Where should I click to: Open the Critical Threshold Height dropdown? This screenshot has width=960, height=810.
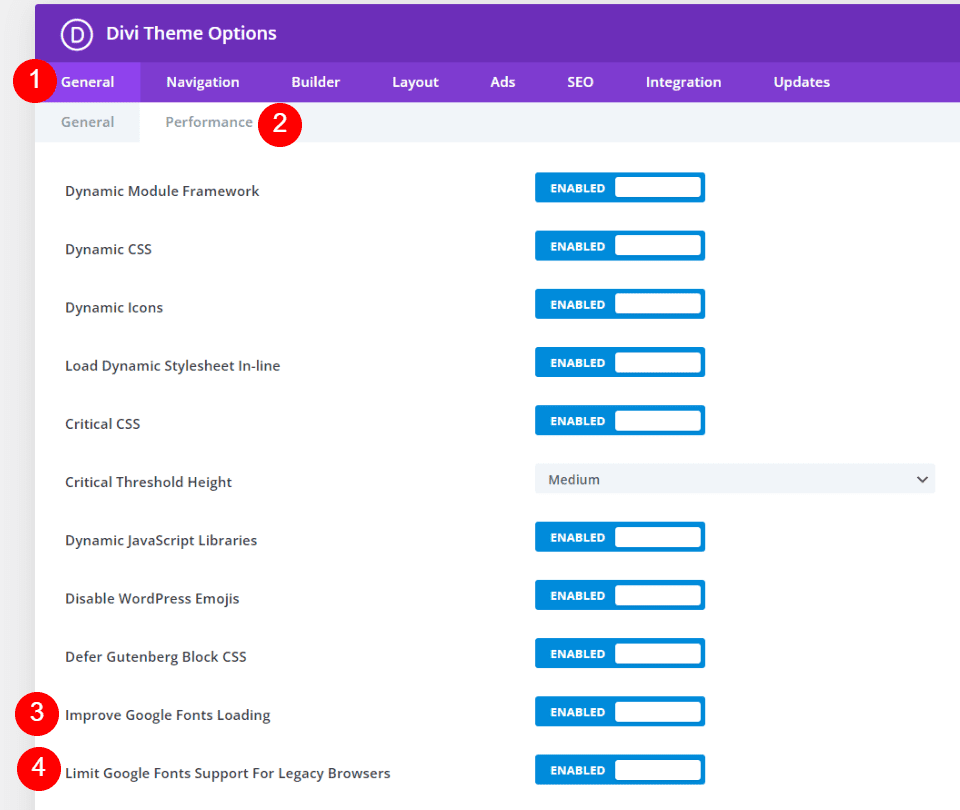coord(735,479)
